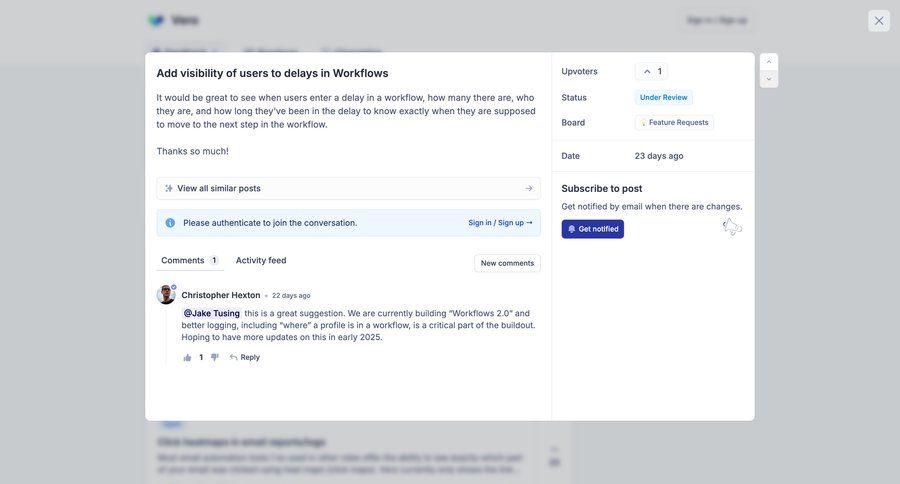Switch to the Activity feed tab

point(261,260)
